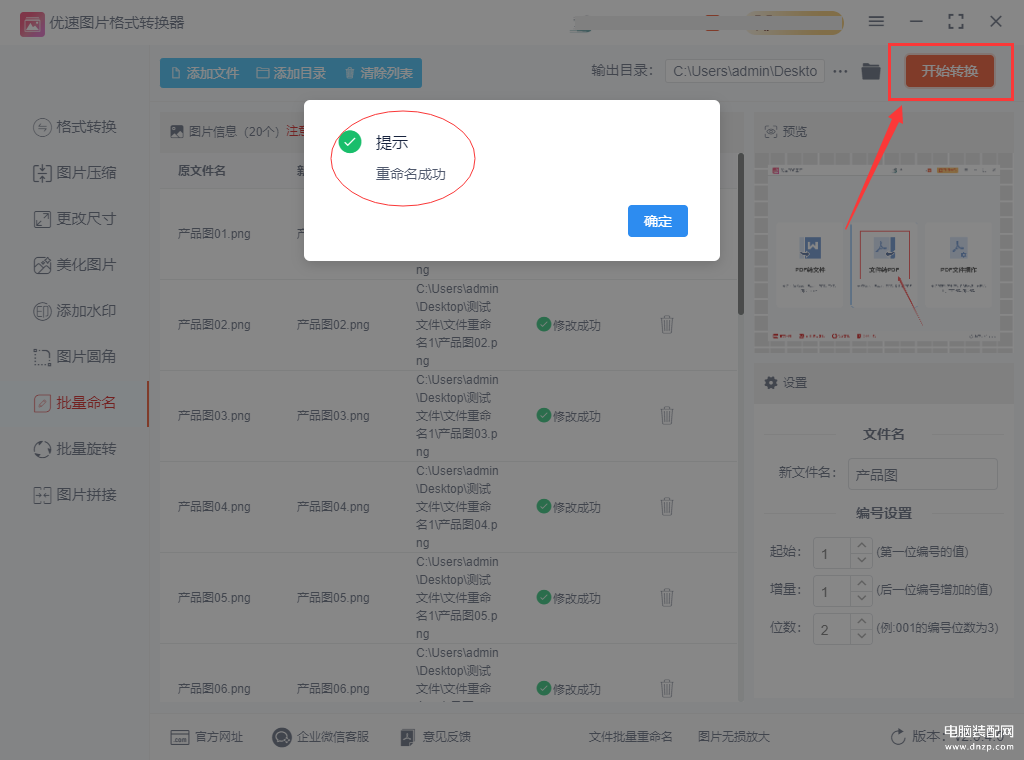Viewport: 1024px width, 760px height.
Task: Click the output directory path field
Action: click(744, 71)
